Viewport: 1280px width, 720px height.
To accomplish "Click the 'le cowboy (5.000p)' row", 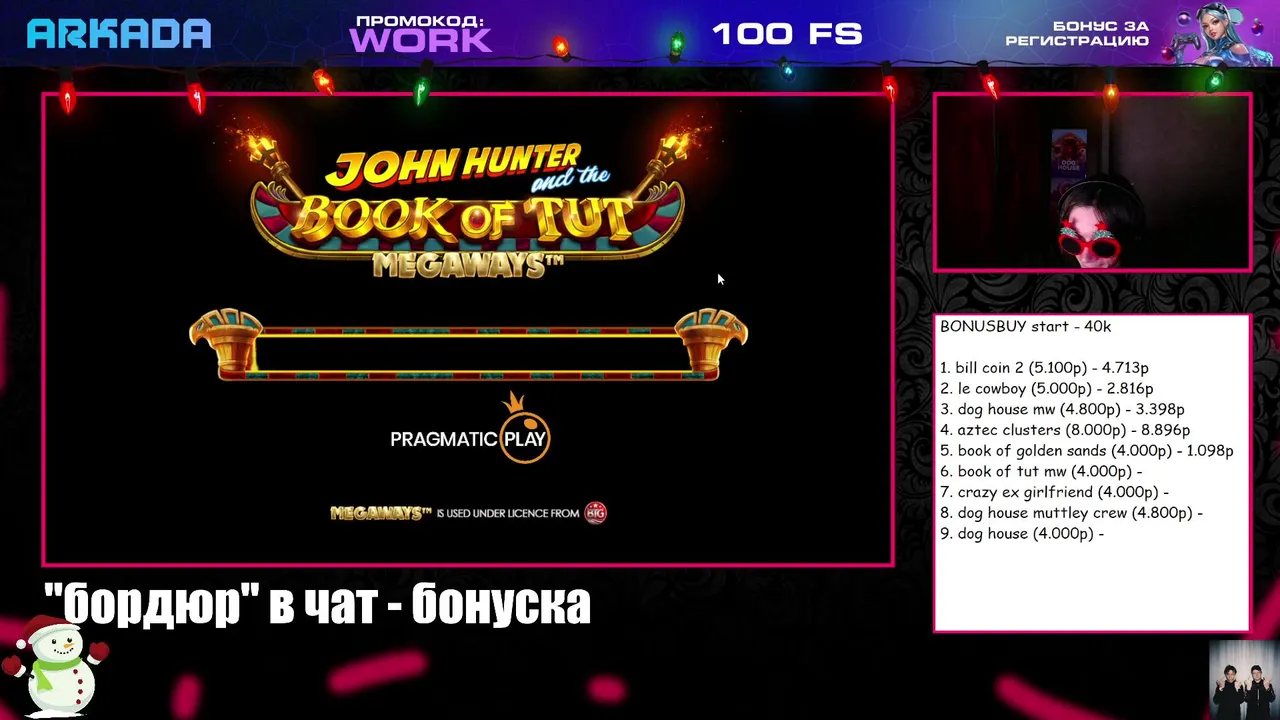I will click(x=1046, y=389).
